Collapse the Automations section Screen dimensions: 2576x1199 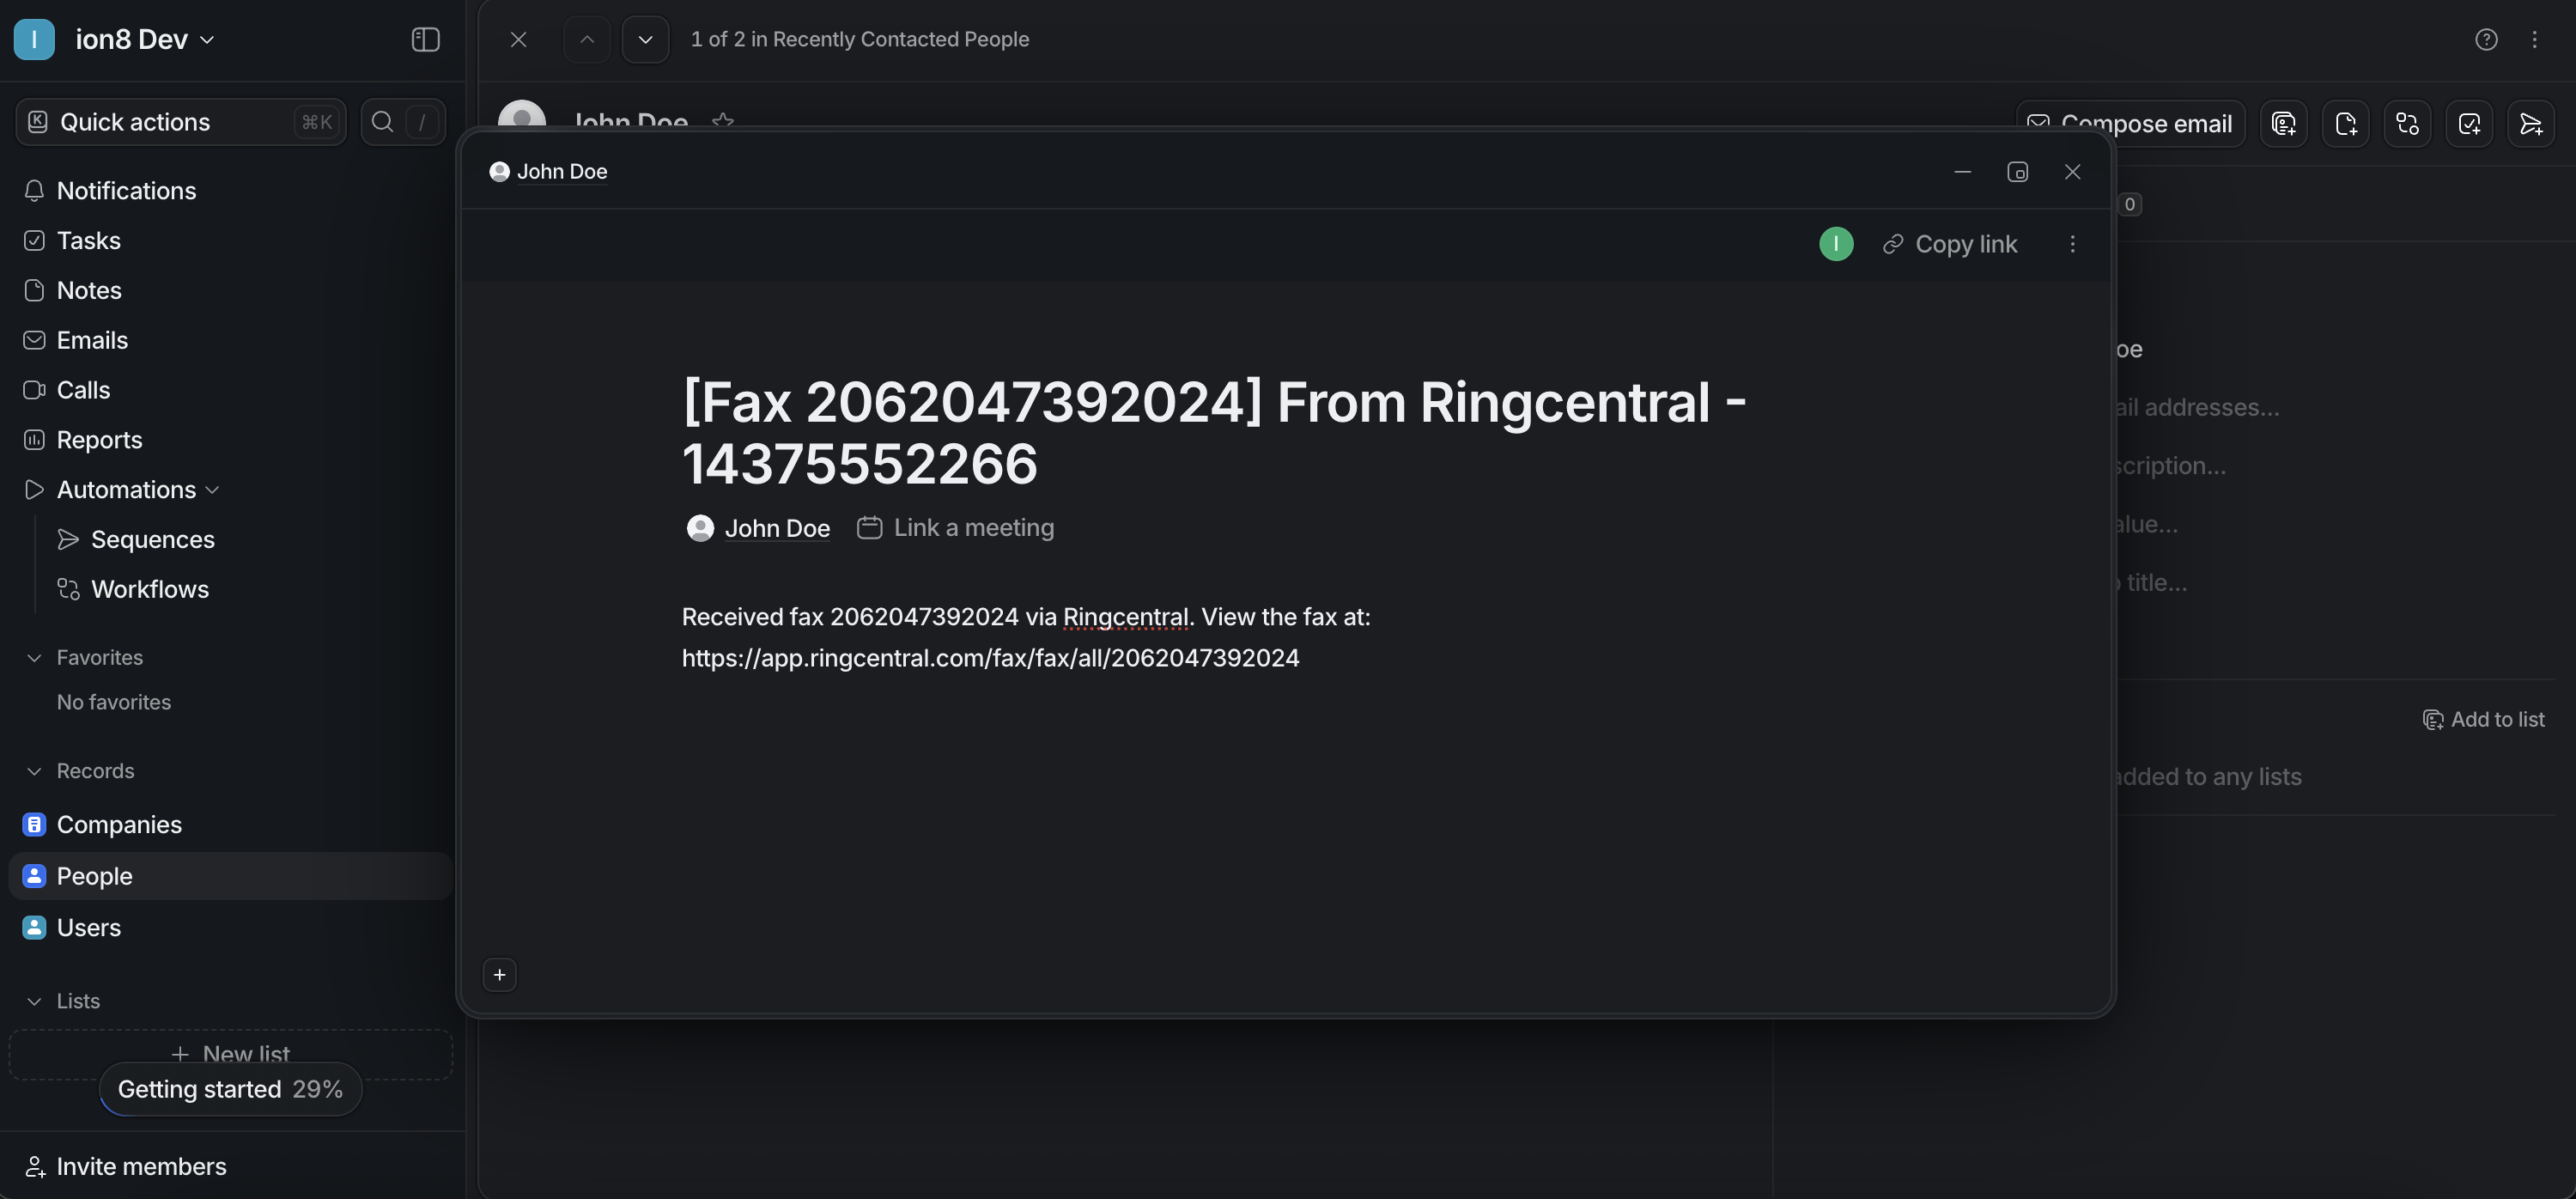coord(212,490)
